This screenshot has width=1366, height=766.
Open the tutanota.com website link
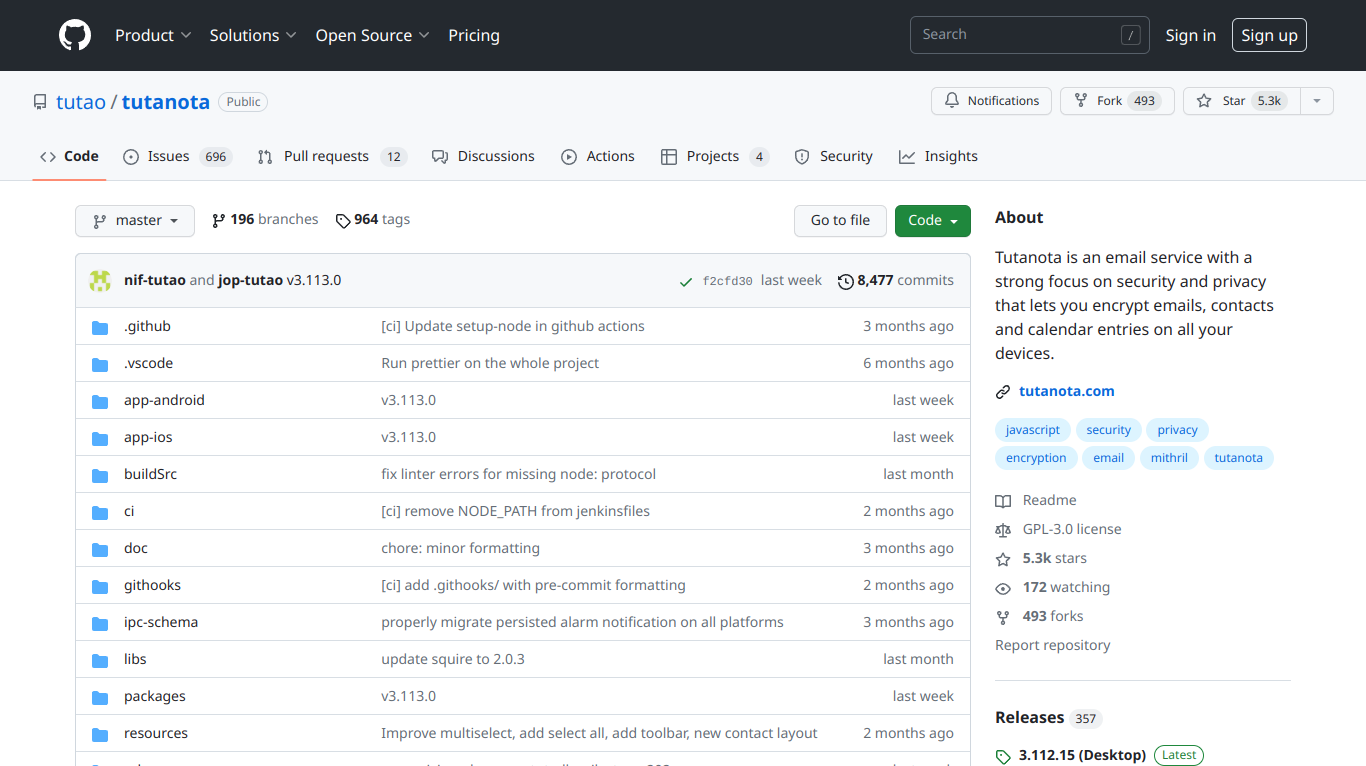point(1066,391)
